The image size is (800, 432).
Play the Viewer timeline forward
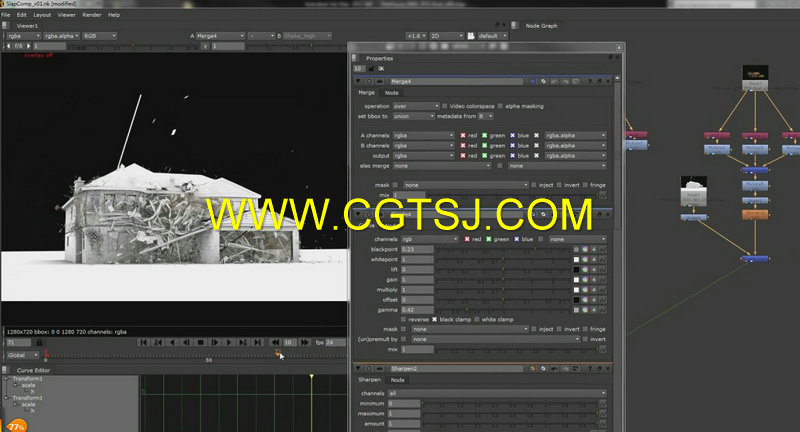[x=229, y=342]
